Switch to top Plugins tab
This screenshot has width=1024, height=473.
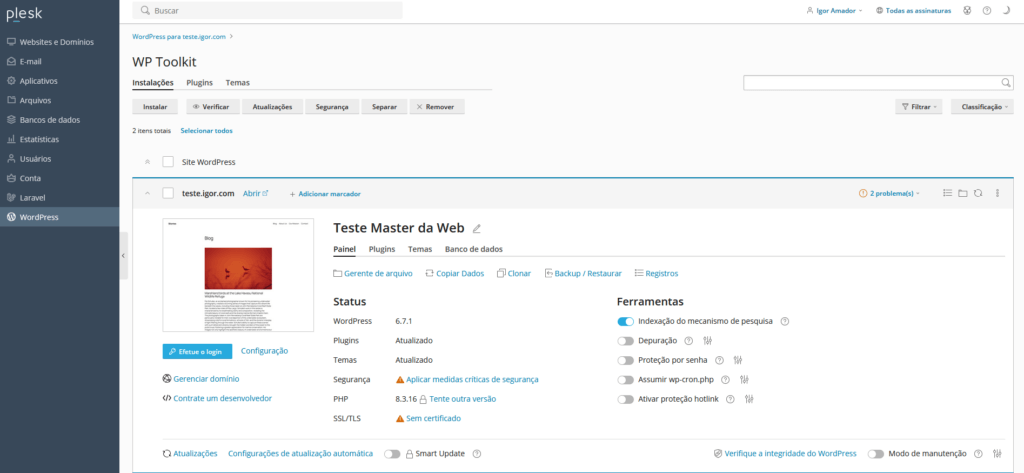coord(199,83)
